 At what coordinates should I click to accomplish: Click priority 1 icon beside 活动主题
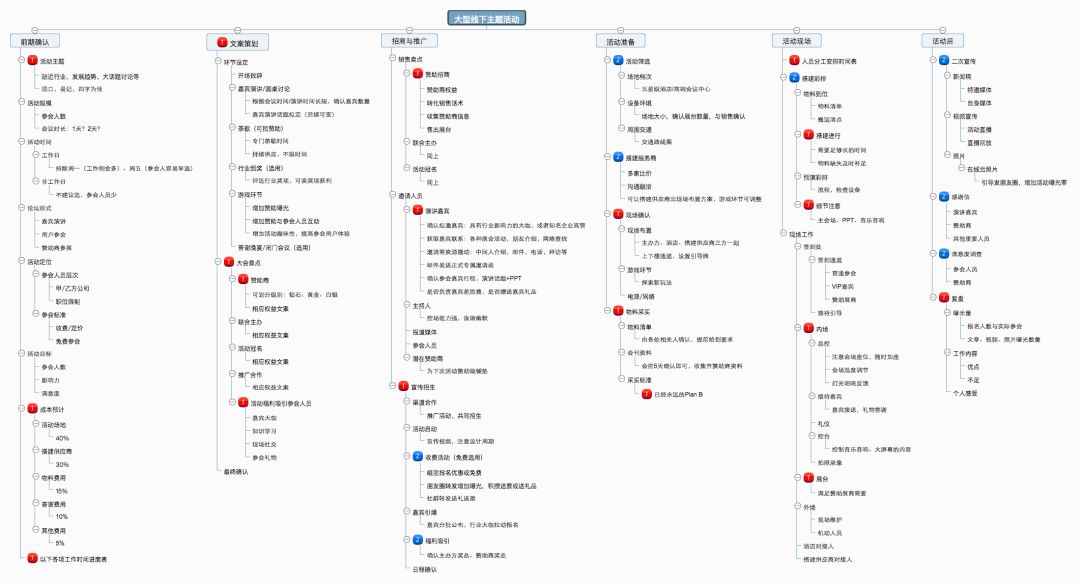(32, 61)
